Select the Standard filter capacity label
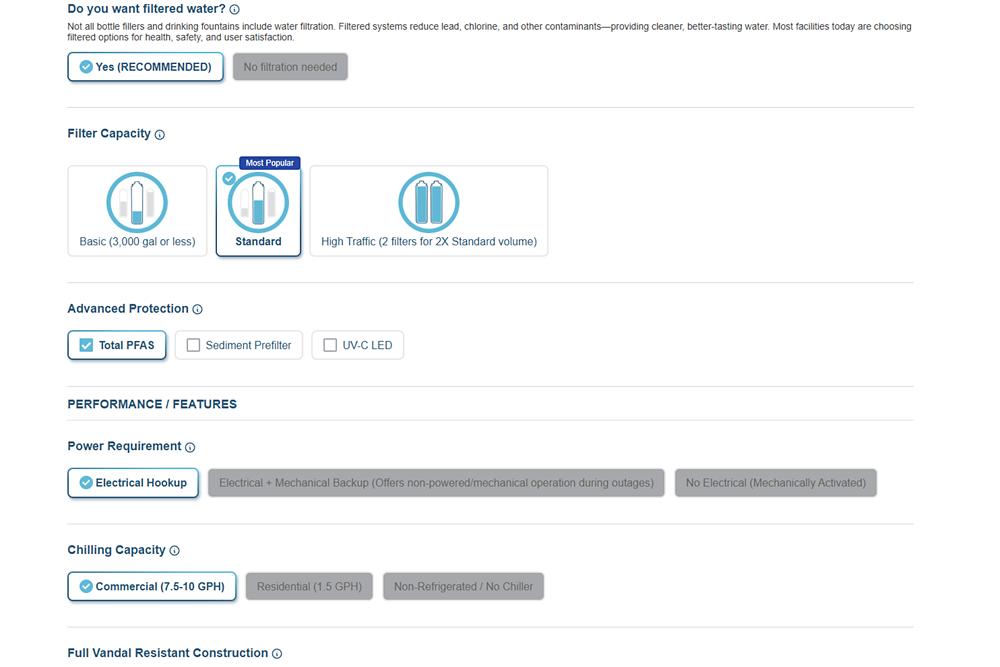The image size is (1000, 667). click(258, 242)
